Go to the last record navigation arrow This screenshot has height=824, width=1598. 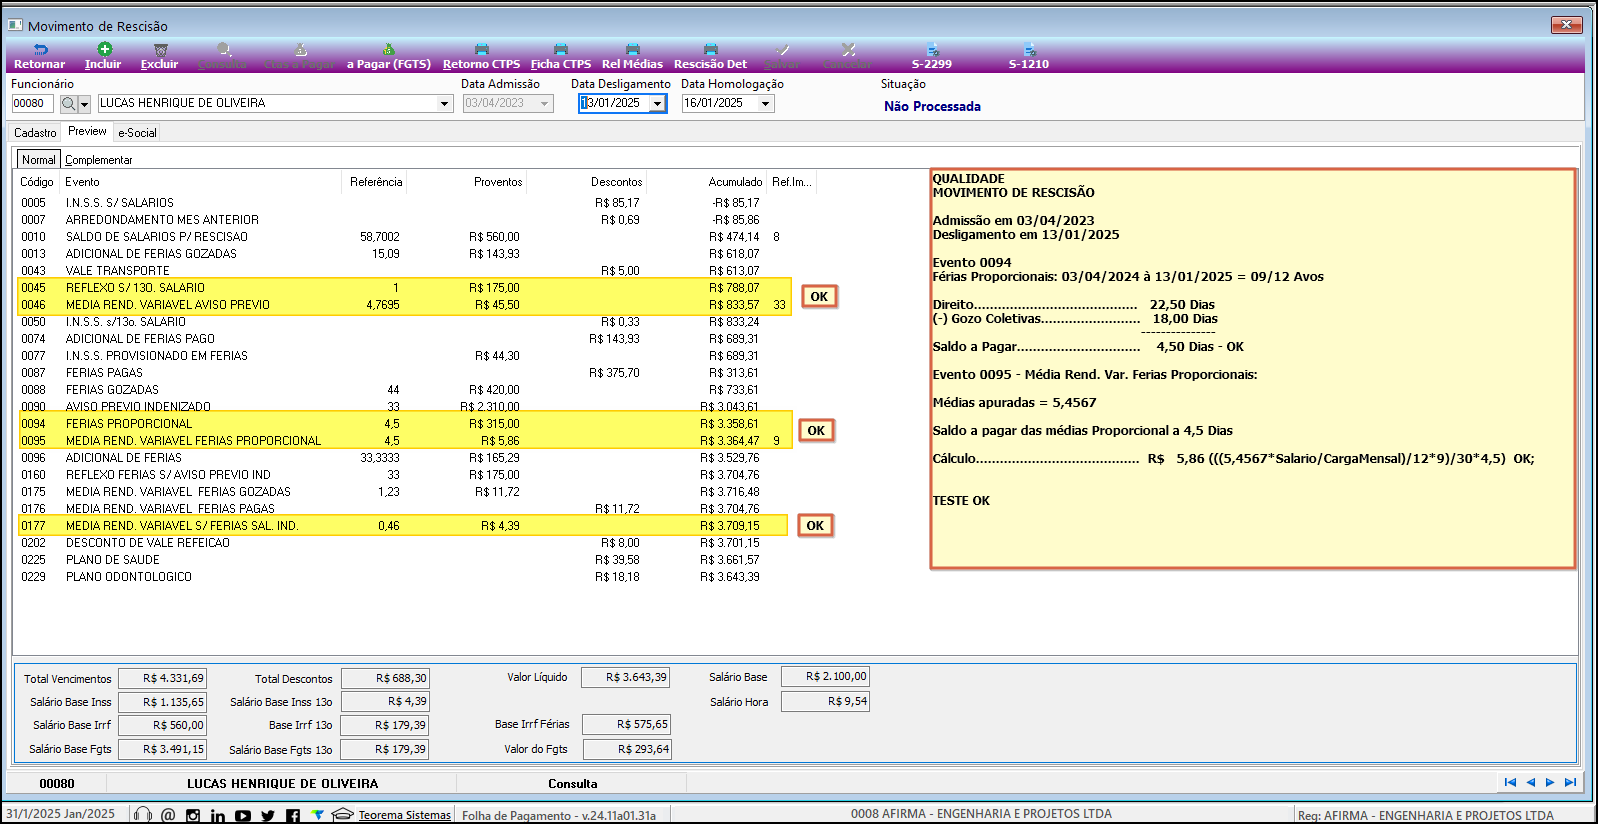tap(1570, 782)
